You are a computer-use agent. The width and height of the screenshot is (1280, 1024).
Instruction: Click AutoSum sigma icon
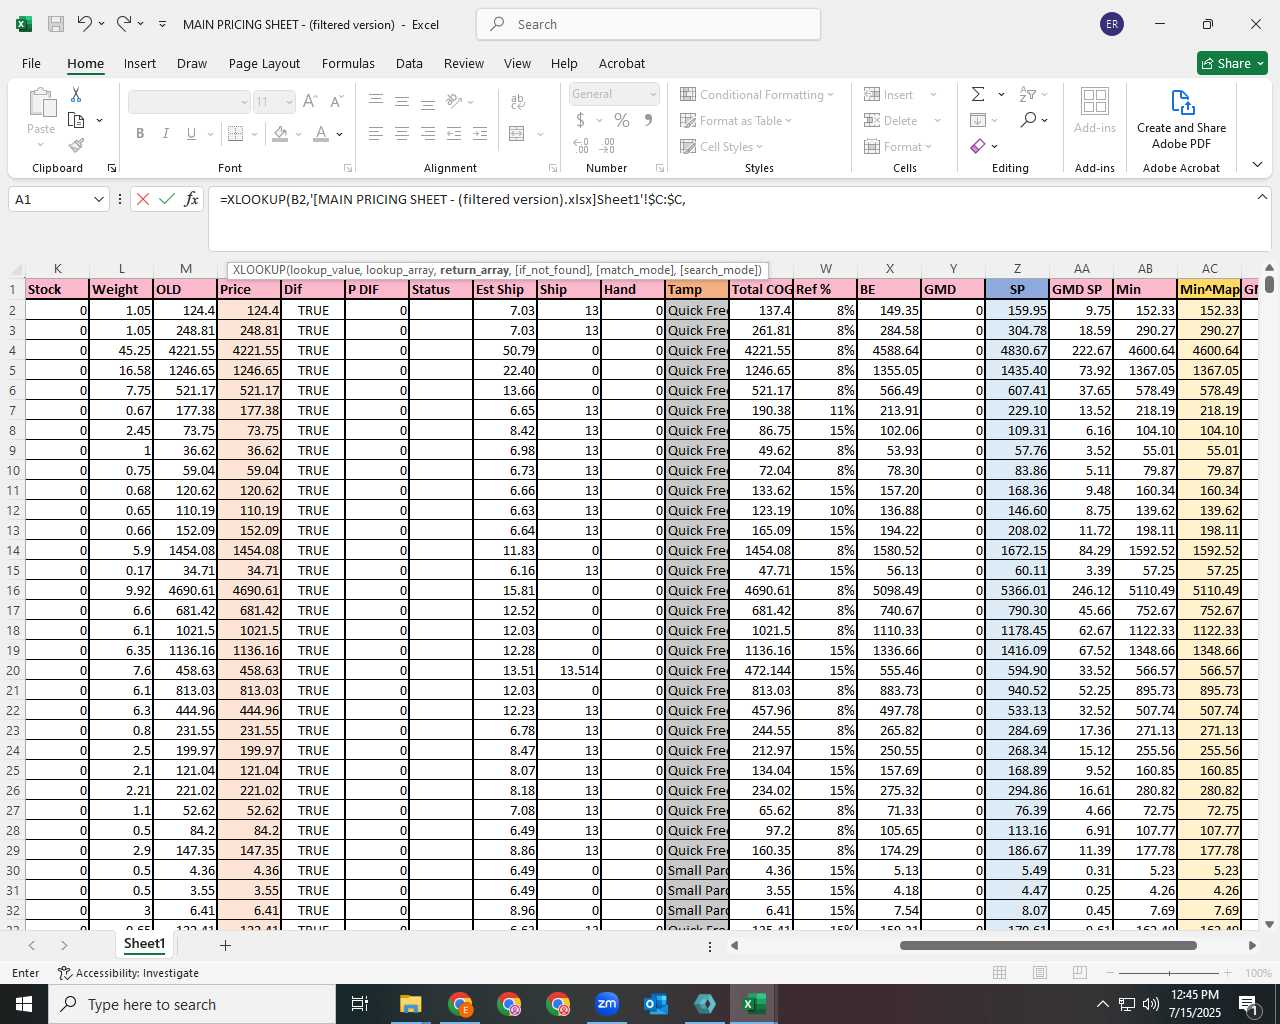[x=978, y=94]
